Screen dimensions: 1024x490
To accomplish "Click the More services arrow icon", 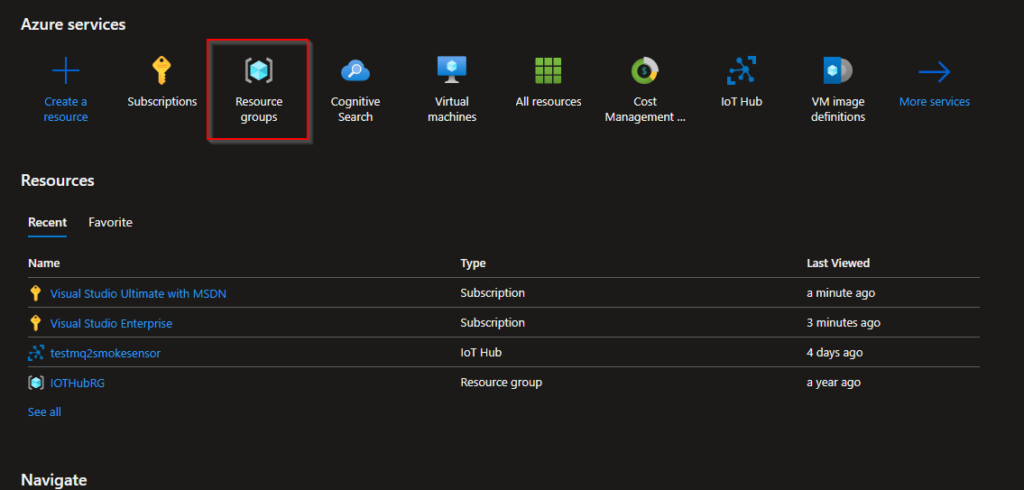I will [x=935, y=71].
